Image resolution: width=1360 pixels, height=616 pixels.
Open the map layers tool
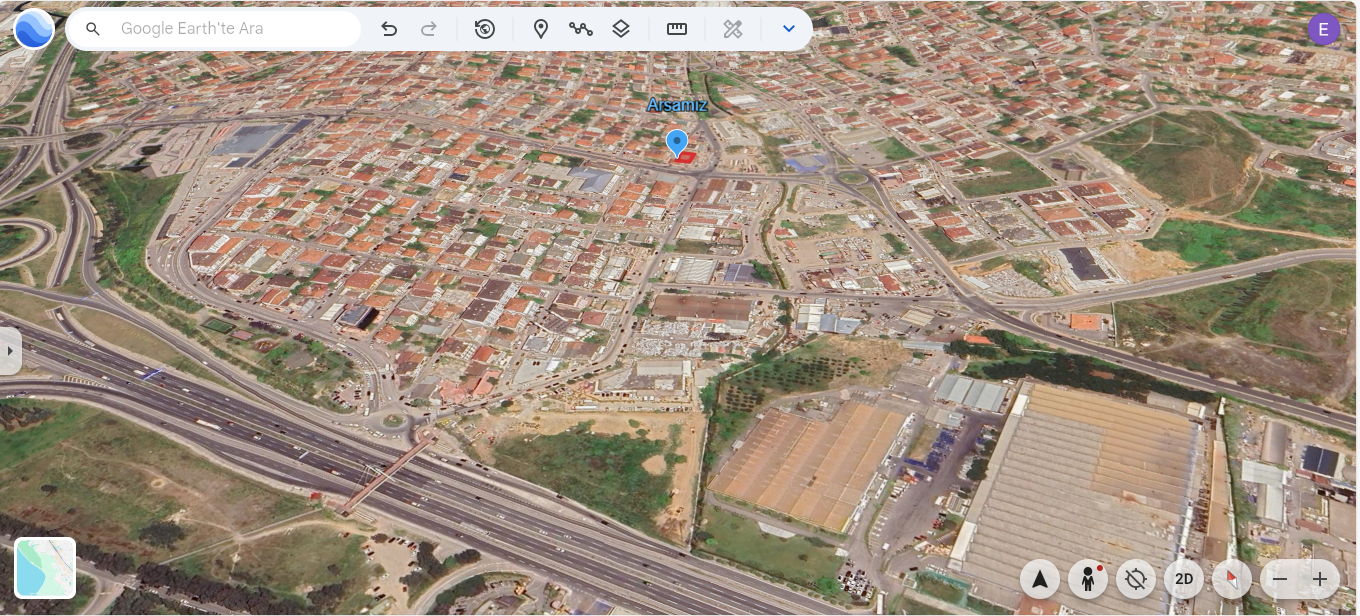tap(621, 29)
